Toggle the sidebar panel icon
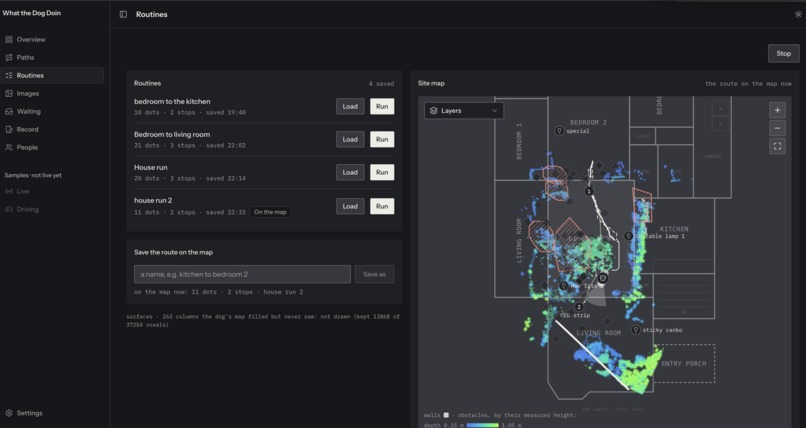Screen dimensions: 806x428 tap(123, 14)
